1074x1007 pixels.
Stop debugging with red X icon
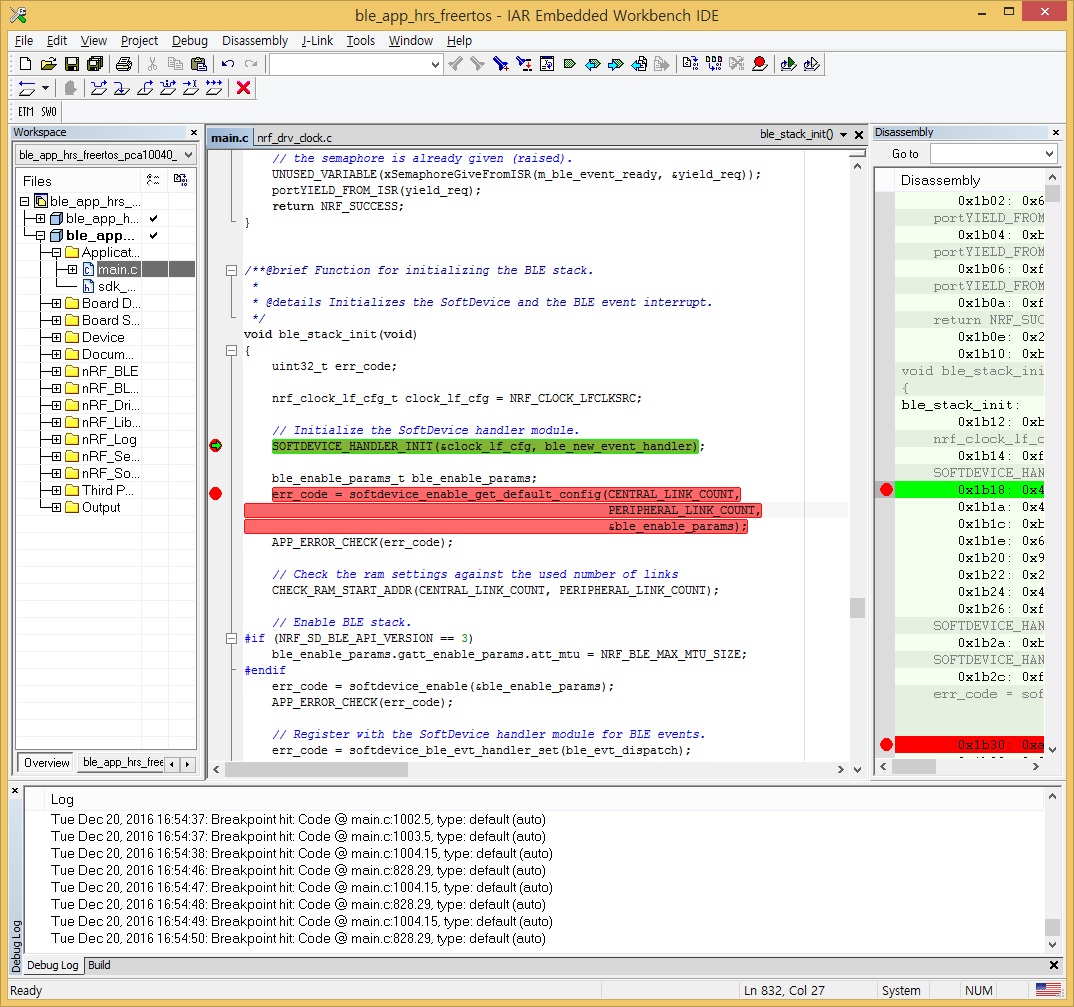[x=243, y=88]
